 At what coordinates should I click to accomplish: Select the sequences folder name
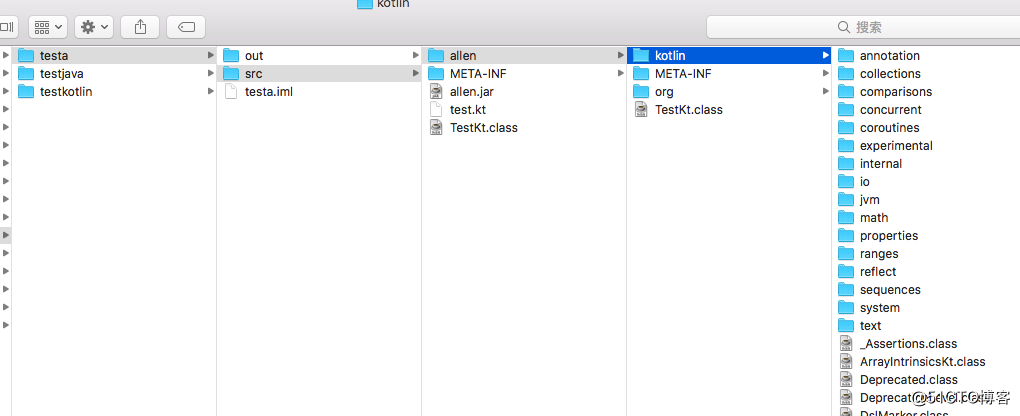(890, 290)
